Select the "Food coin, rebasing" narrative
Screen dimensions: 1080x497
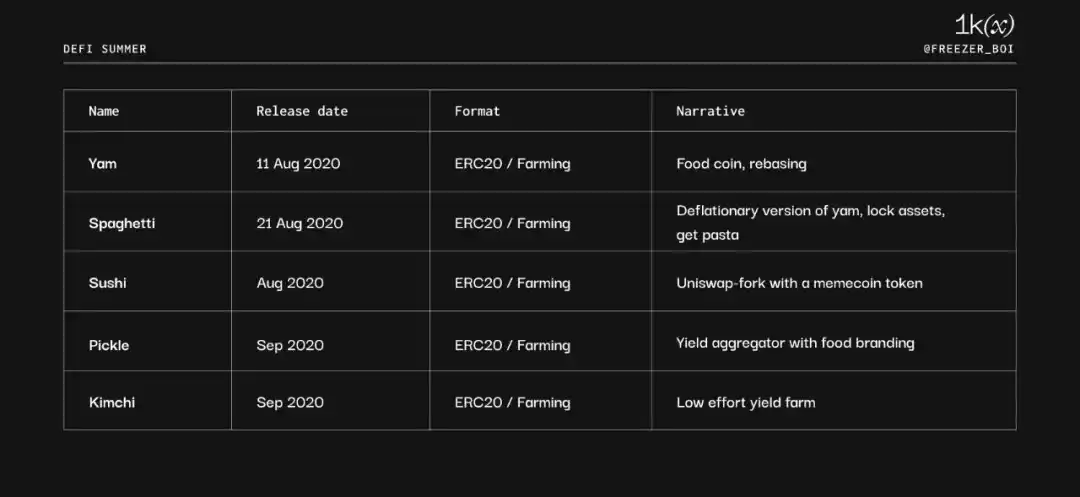[741, 163]
